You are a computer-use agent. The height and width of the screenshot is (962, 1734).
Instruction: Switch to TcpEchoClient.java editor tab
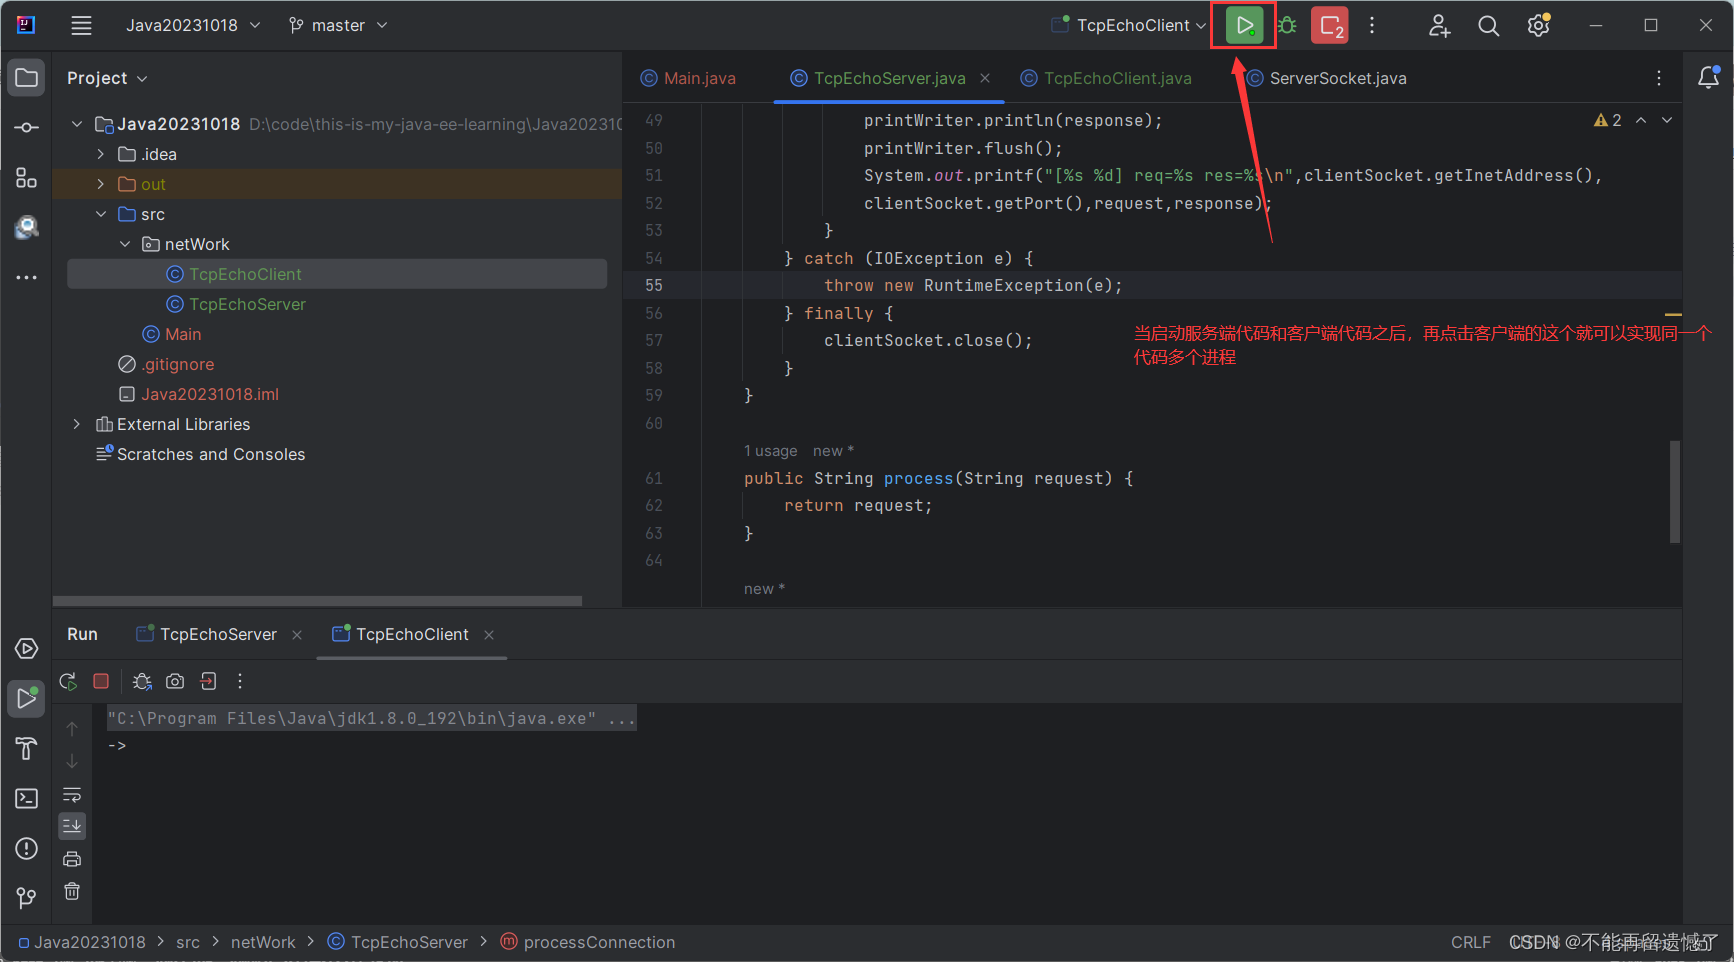point(1106,78)
